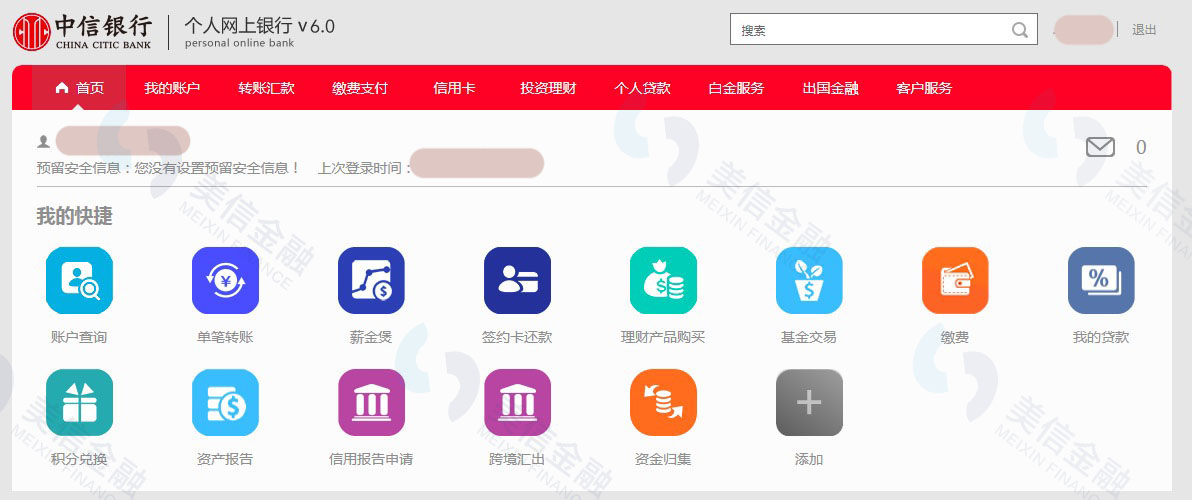This screenshot has width=1192, height=500.
Task: Open the 账户查询 account inquiry icon
Action: tap(79, 280)
